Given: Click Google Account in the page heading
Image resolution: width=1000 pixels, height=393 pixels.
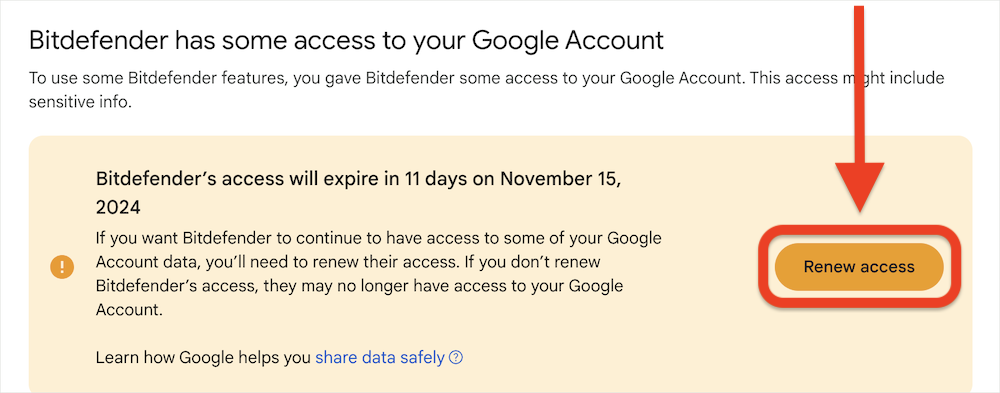Looking at the screenshot, I should pos(568,41).
